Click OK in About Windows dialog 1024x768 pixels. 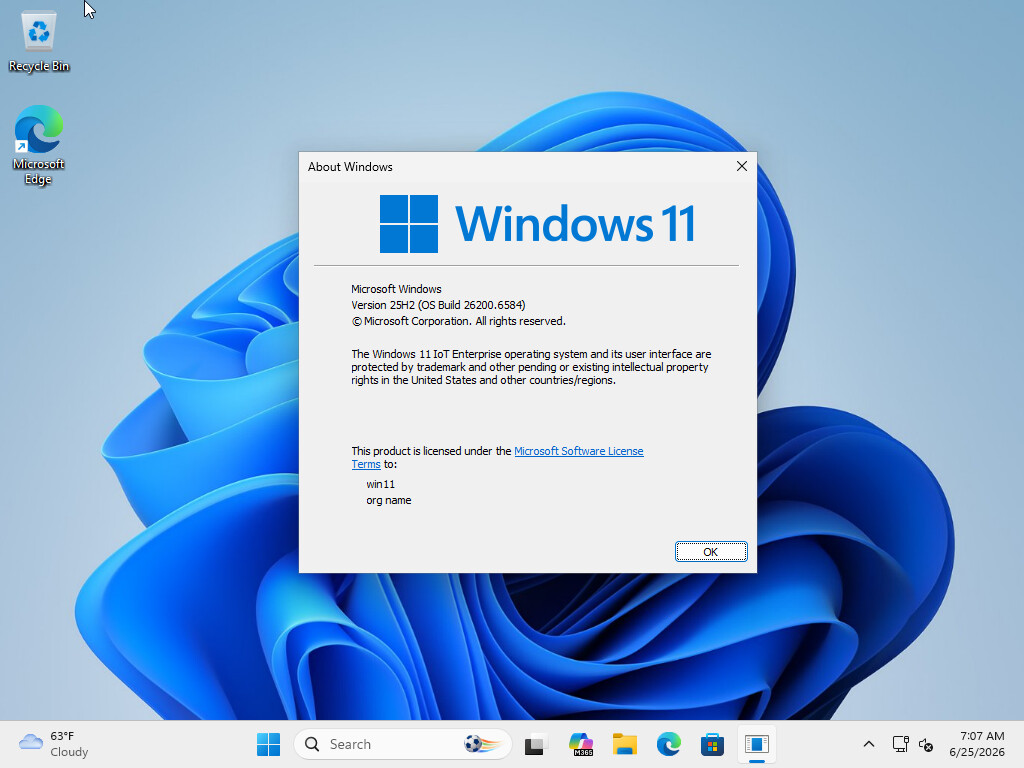(x=711, y=552)
